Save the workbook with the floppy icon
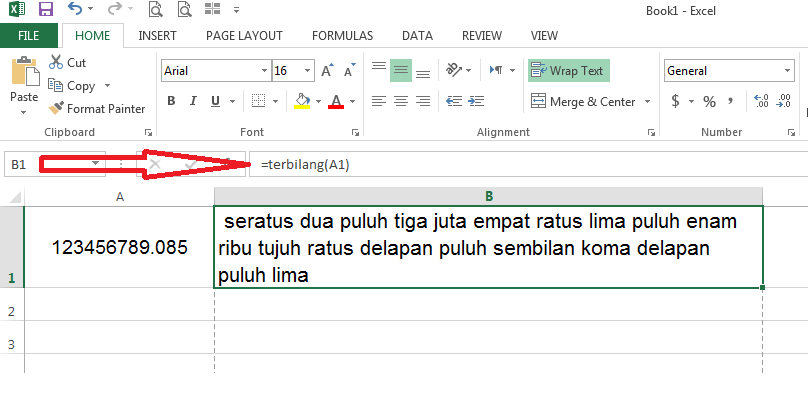This screenshot has width=808, height=408. pos(46,9)
